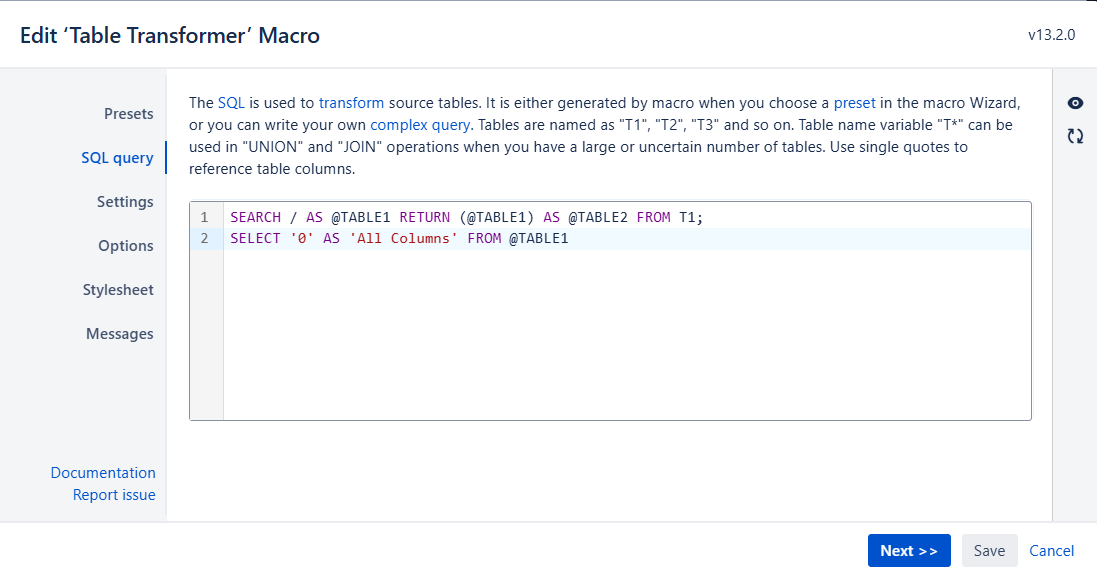The height and width of the screenshot is (587, 1097).
Task: Cancel the macro editing dialog
Action: (1051, 551)
